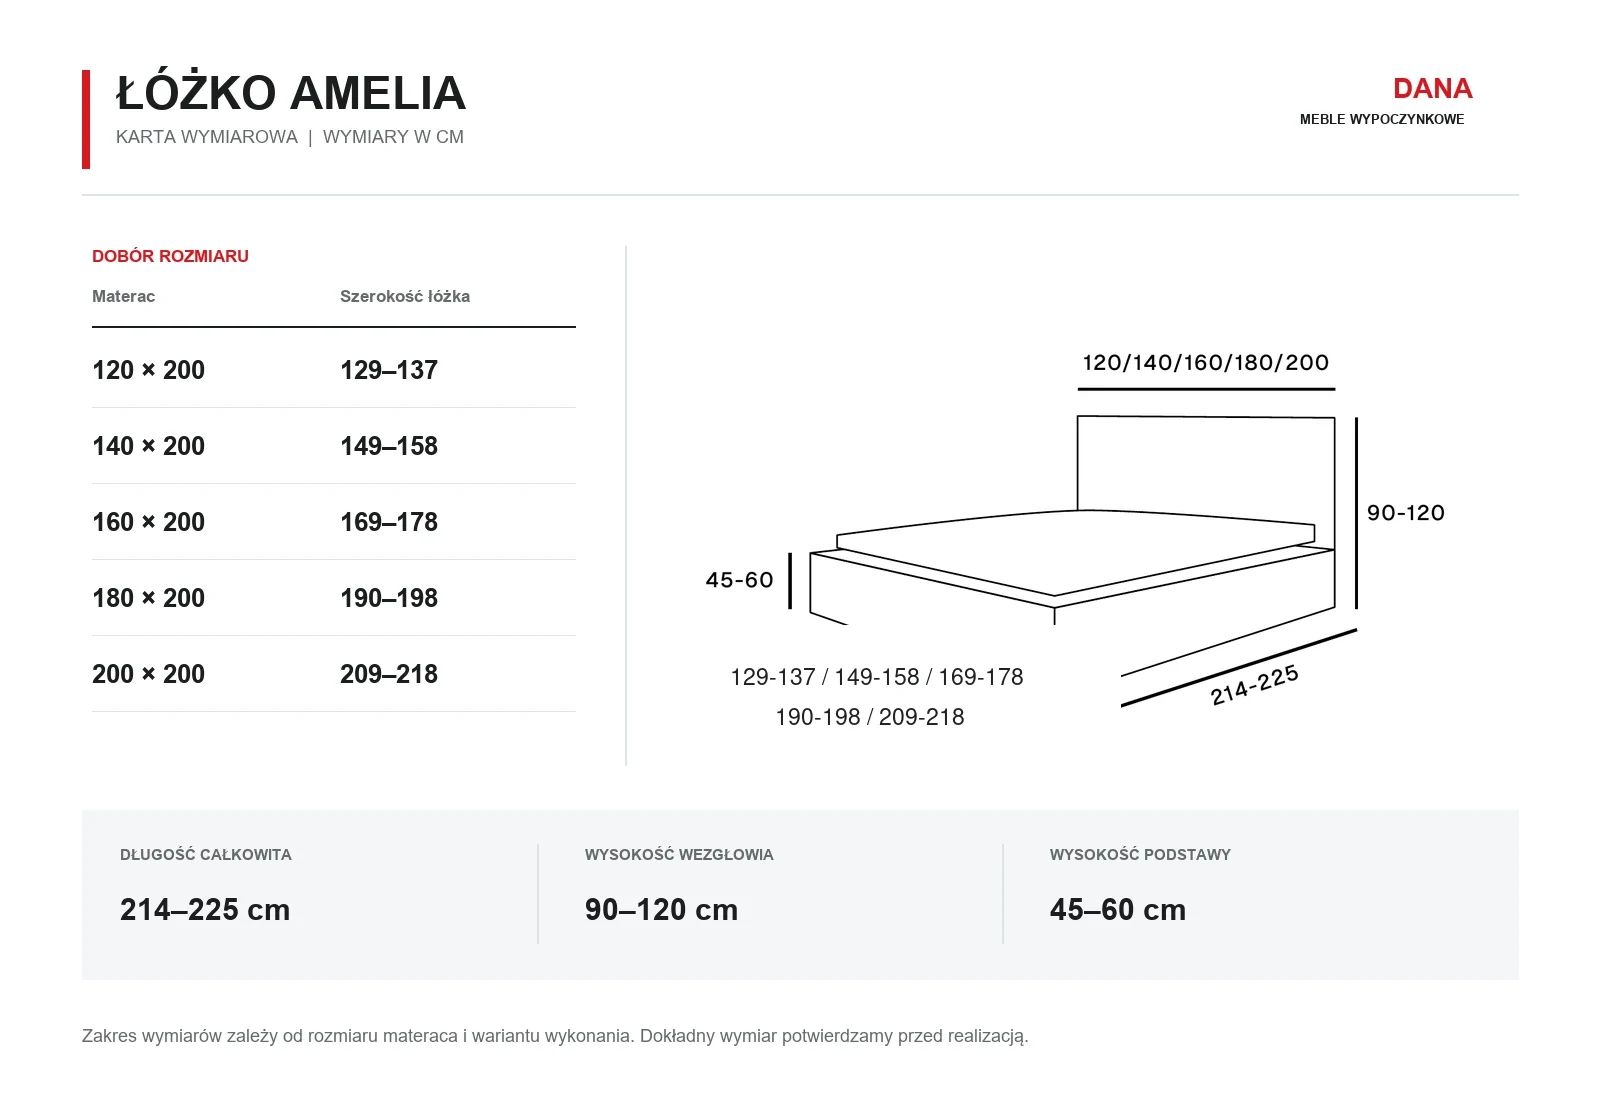Screen dimensions: 1600x1100
Task: Select the 160 × 200 mattress row
Action: point(334,522)
